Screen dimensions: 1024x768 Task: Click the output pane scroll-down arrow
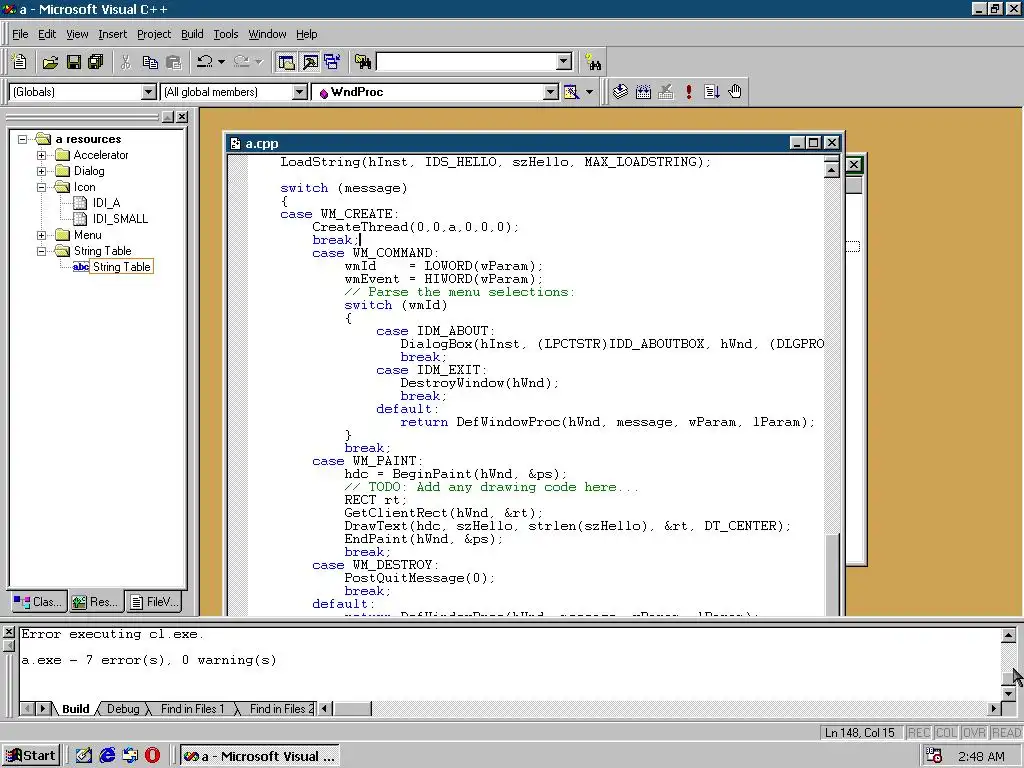1008,694
